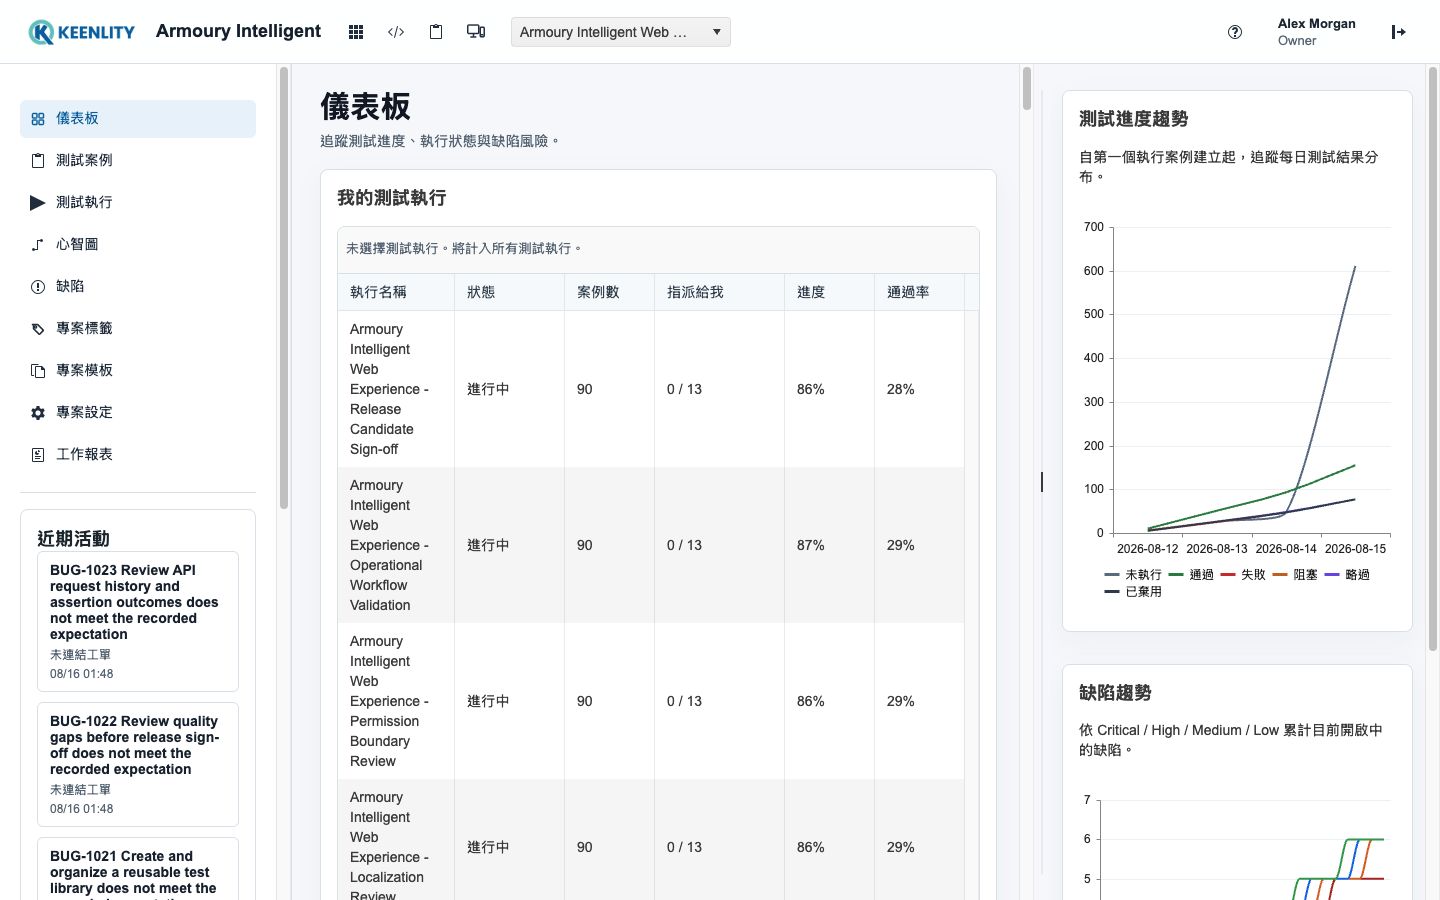The height and width of the screenshot is (900, 1440).
Task: Click the 儀表板 dashboard grid icon
Action: pos(38,119)
